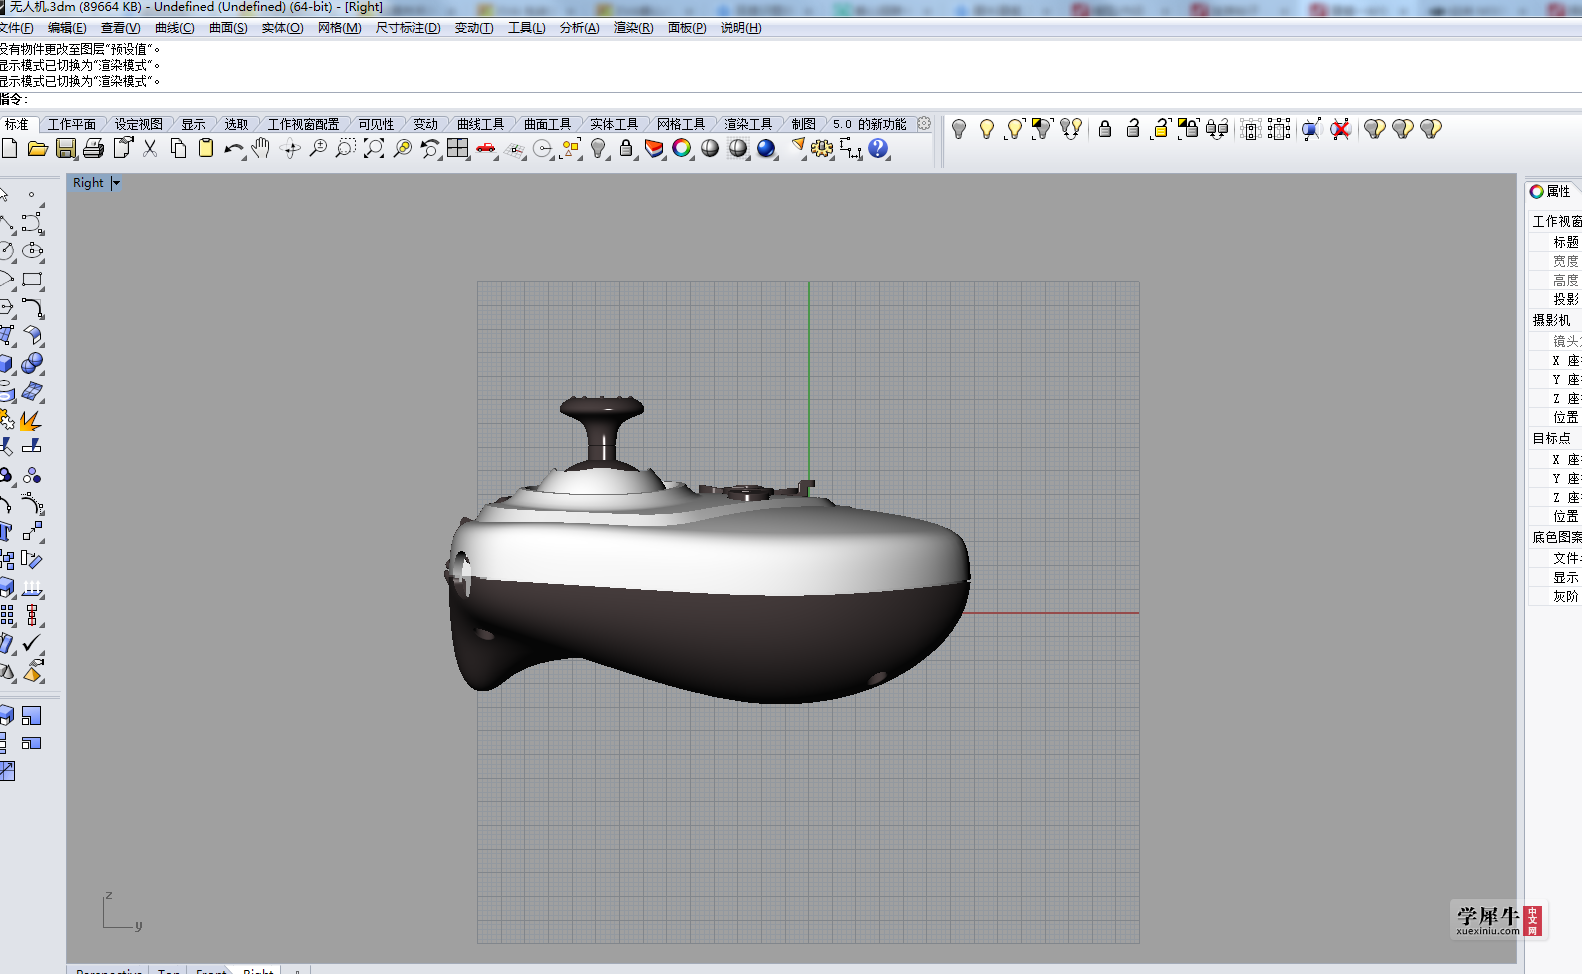Click the Paste clipboard icon
The height and width of the screenshot is (974, 1582).
pyautogui.click(x=206, y=149)
